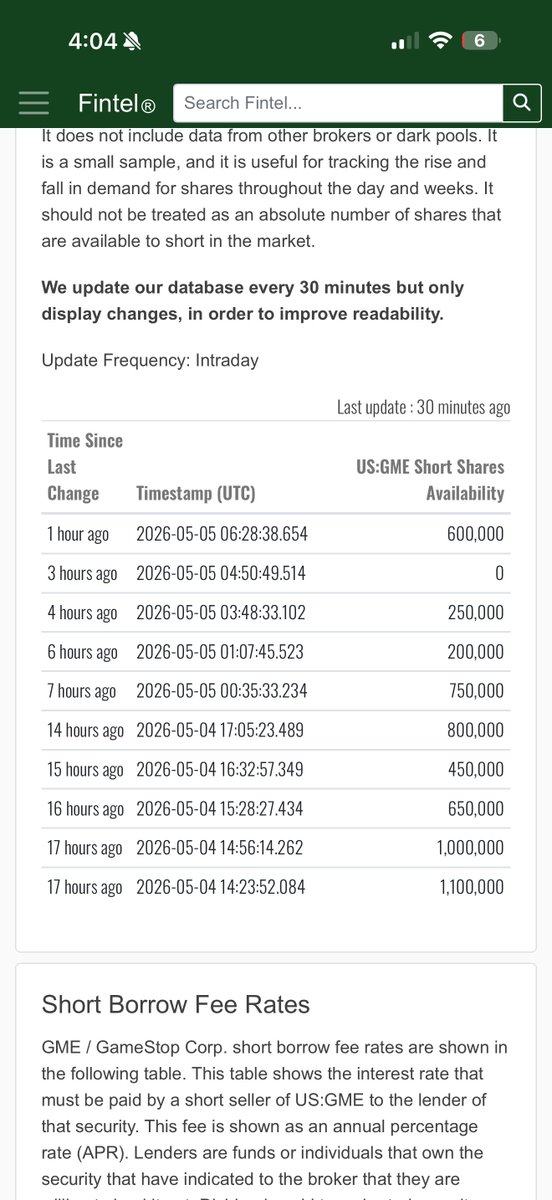Select US:GME Short Shares Availability header
Screen dimensions: 552x1200
click(431, 480)
